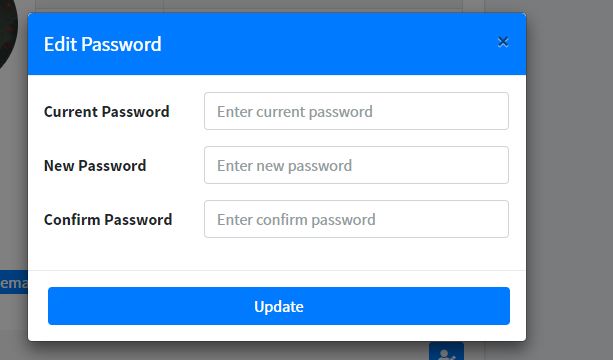Click the New Password label

(95, 166)
